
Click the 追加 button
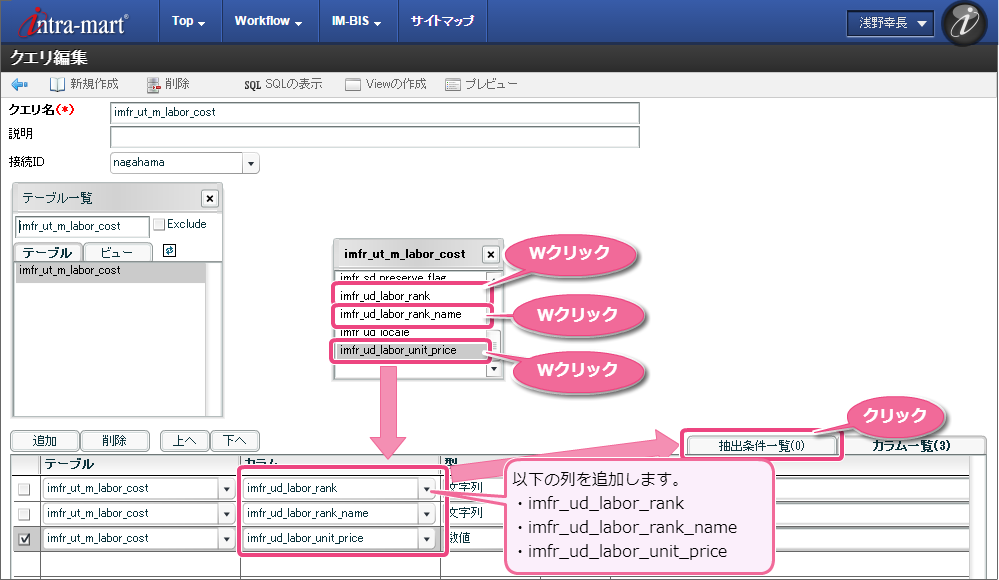(45, 440)
